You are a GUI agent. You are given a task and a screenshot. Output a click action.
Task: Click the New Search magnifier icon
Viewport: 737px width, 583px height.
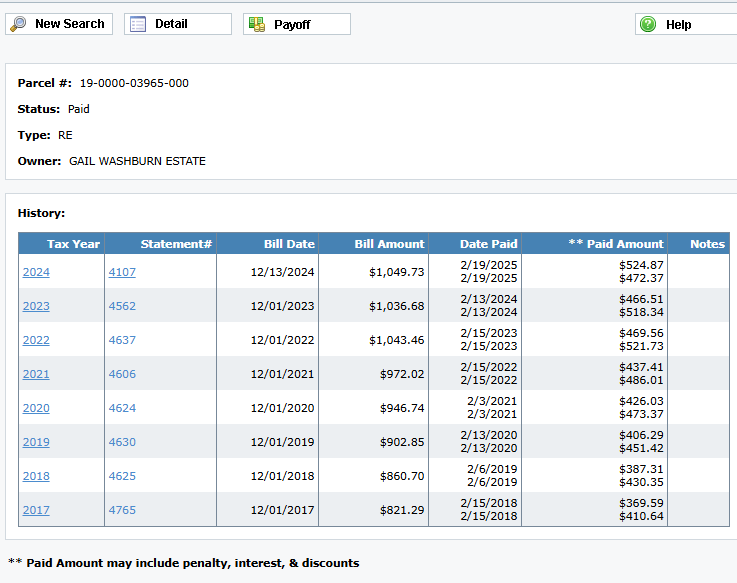(x=19, y=24)
